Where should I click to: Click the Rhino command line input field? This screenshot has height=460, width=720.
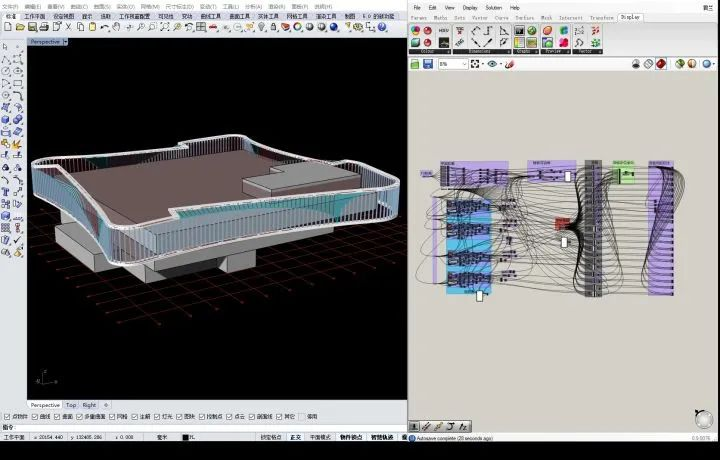211,427
